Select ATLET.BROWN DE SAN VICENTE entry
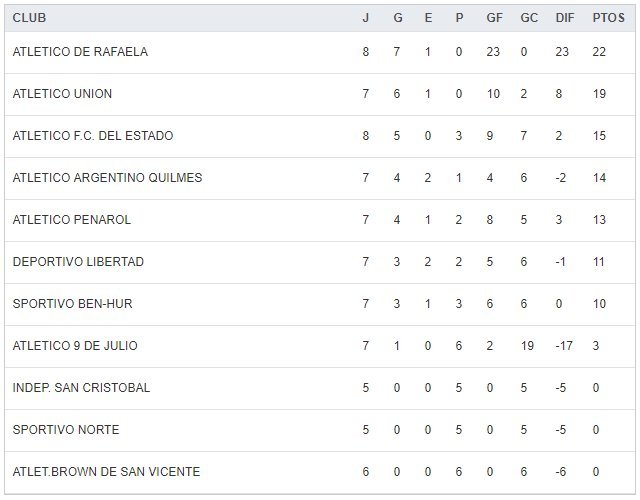The height and width of the screenshot is (500, 640). (x=106, y=472)
